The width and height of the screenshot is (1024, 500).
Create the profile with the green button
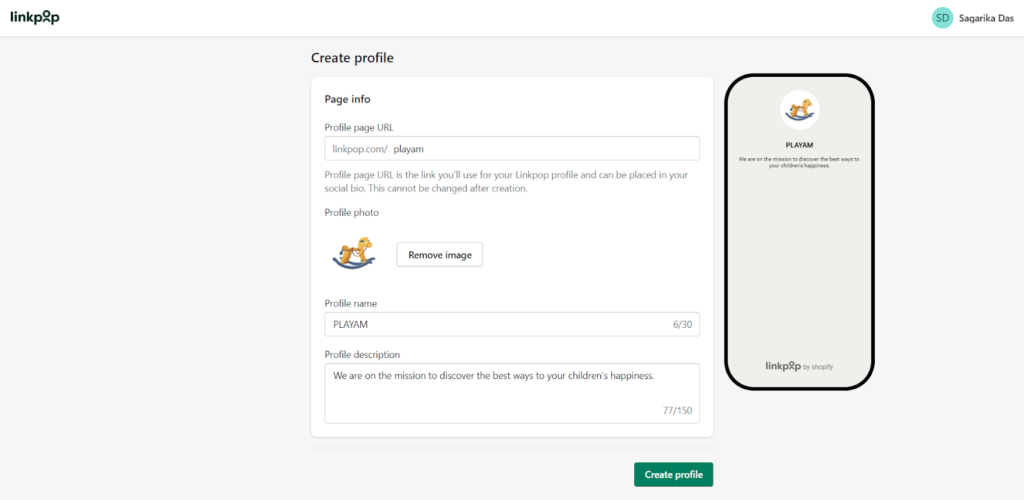(673, 475)
